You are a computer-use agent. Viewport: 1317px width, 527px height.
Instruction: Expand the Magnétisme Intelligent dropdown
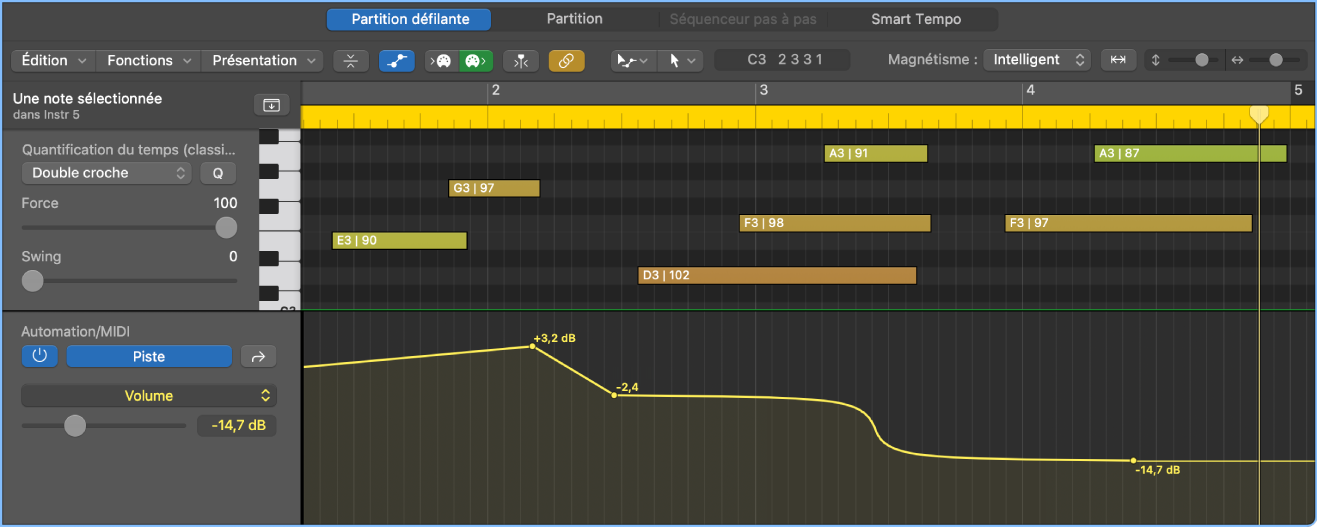click(1036, 60)
